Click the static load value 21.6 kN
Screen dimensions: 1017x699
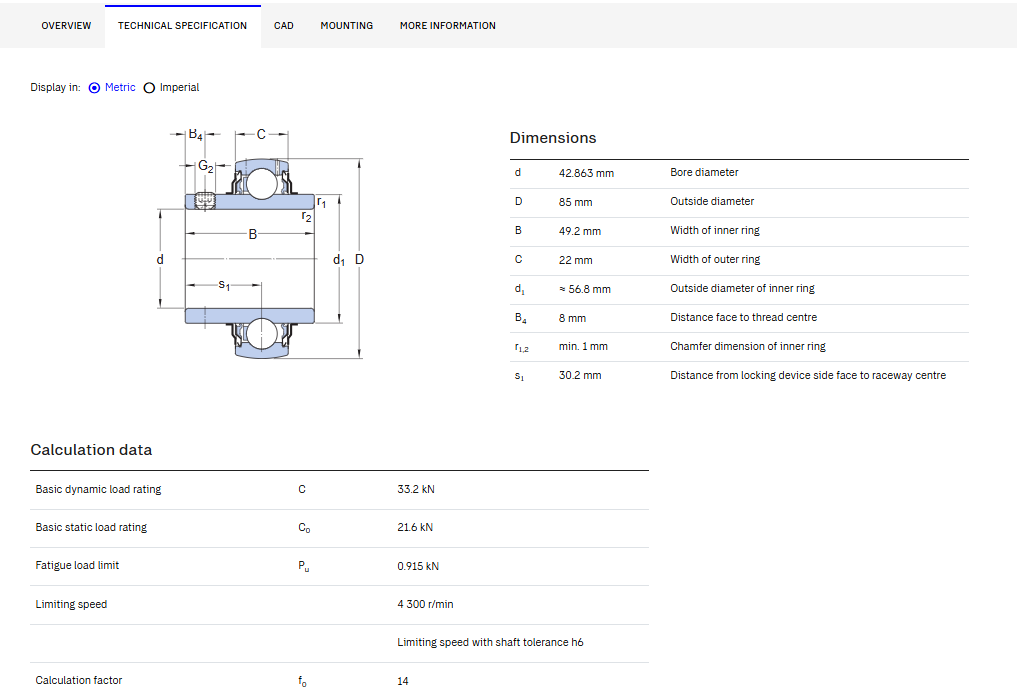(x=415, y=528)
